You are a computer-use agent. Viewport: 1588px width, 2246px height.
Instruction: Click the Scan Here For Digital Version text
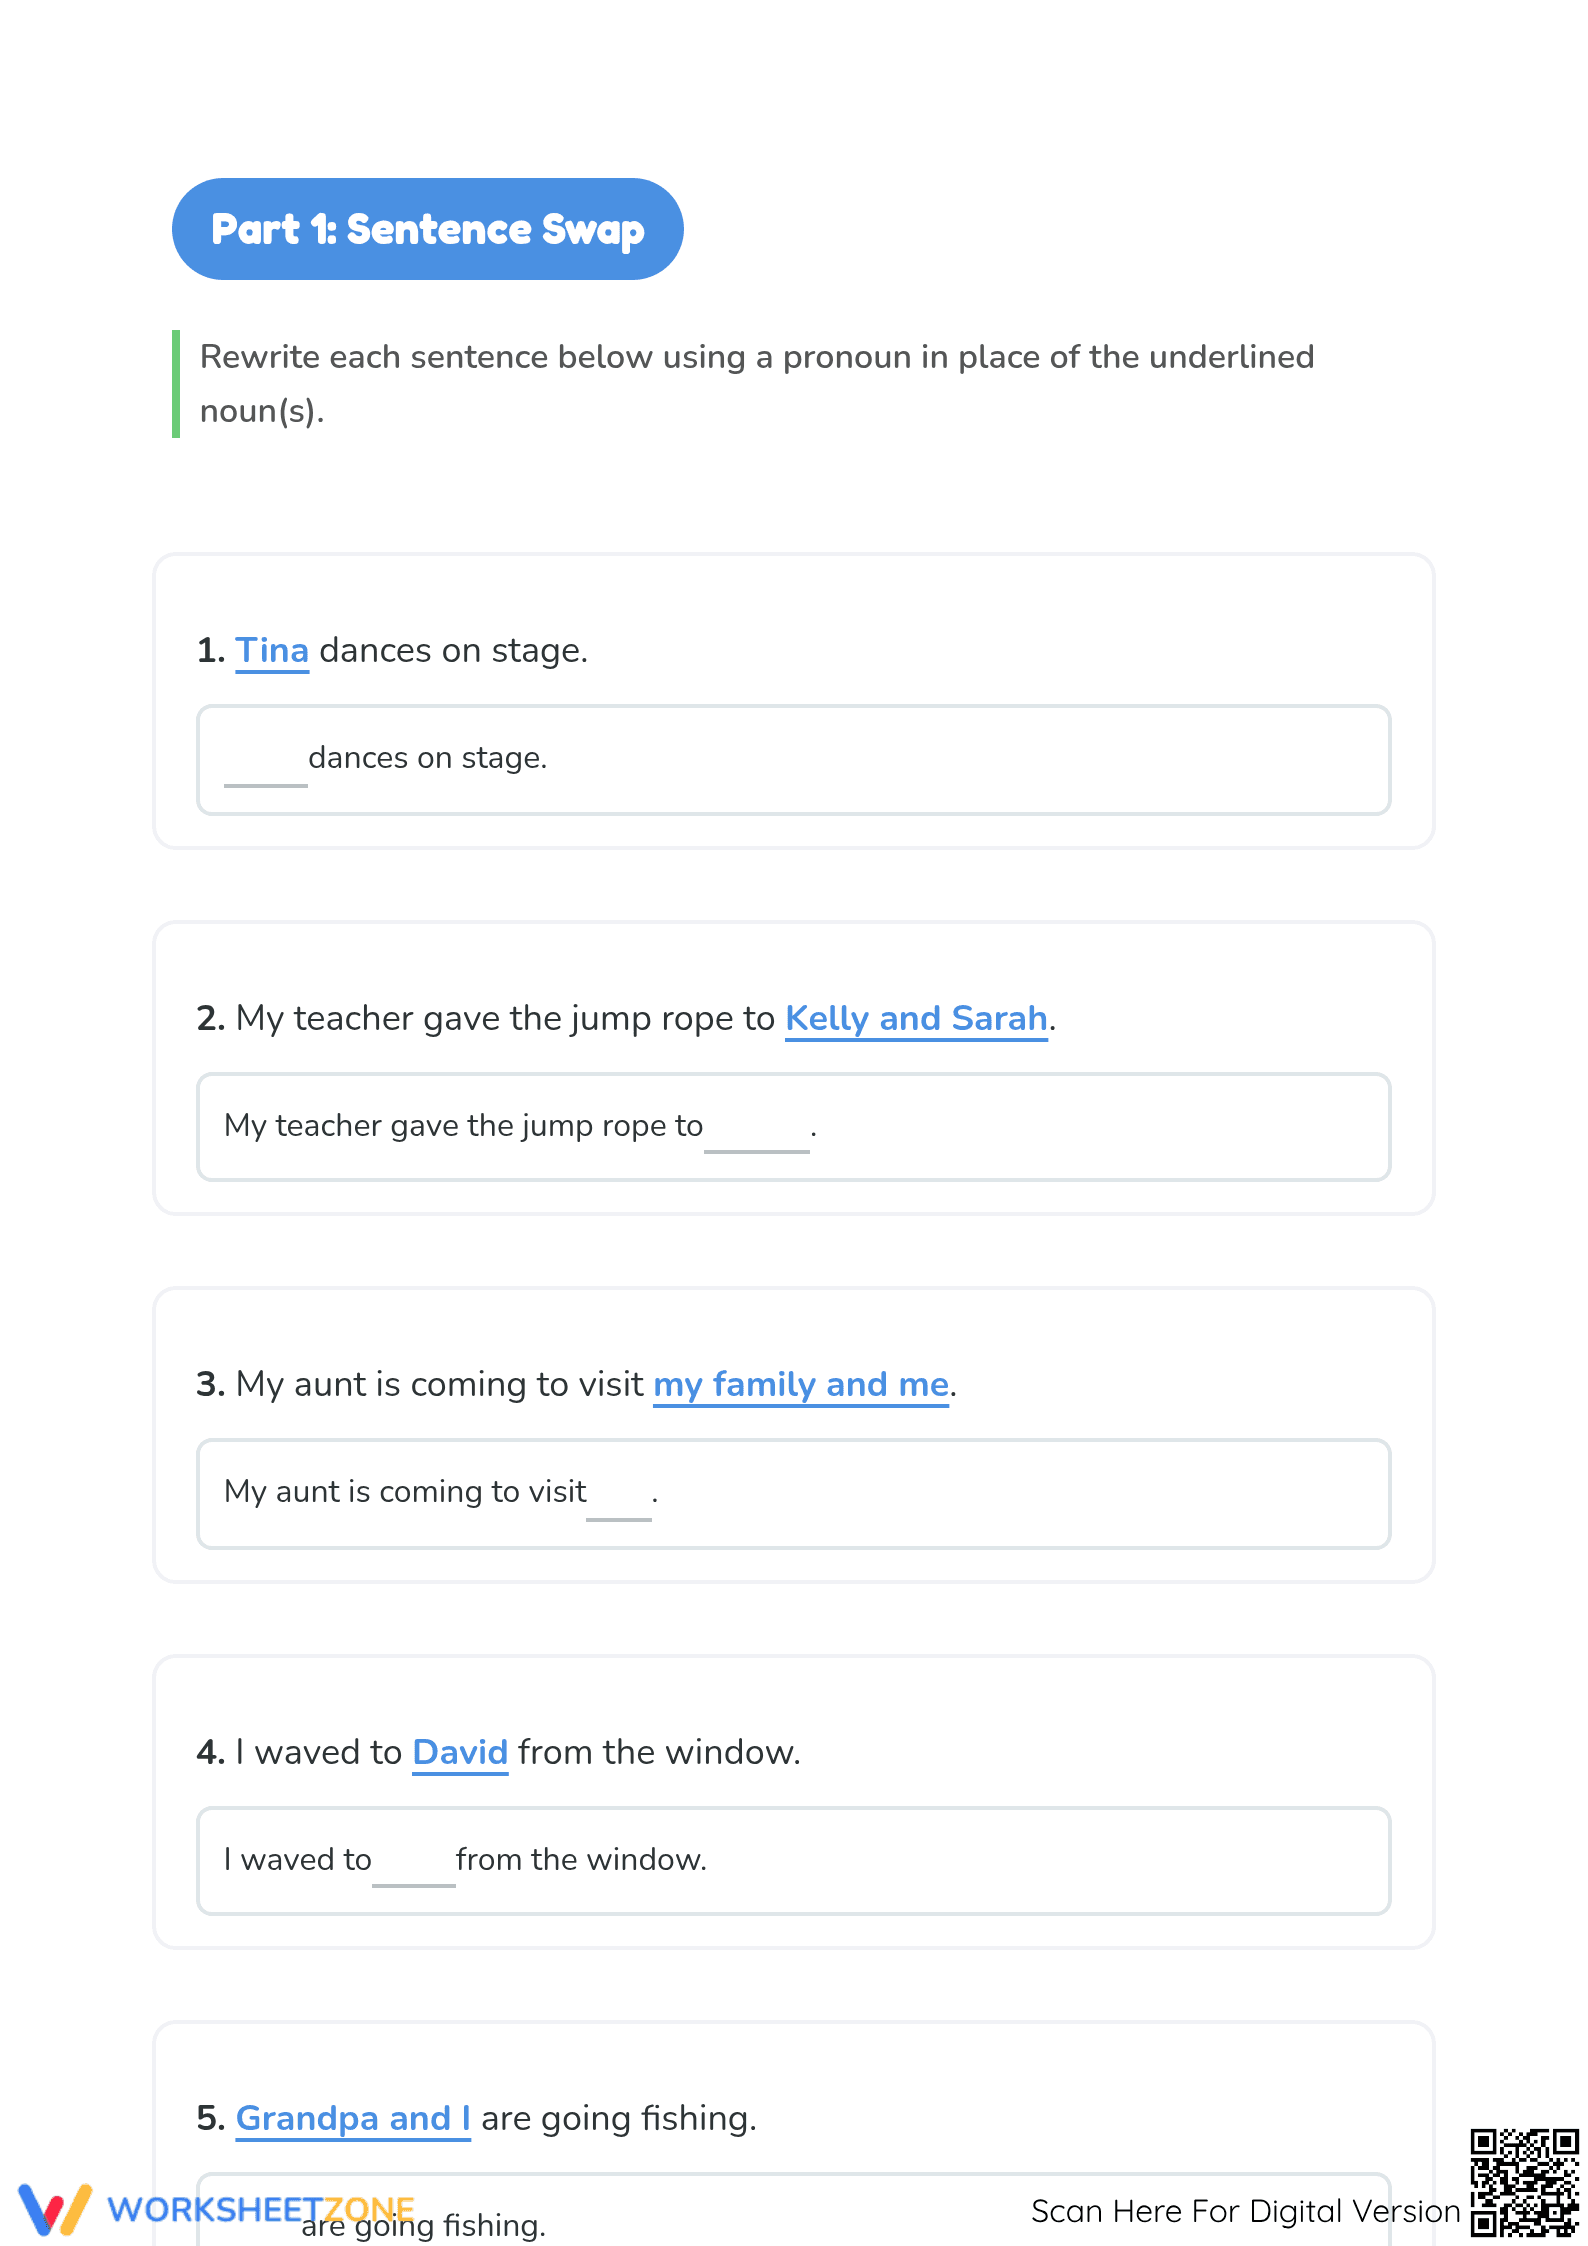[1246, 2211]
